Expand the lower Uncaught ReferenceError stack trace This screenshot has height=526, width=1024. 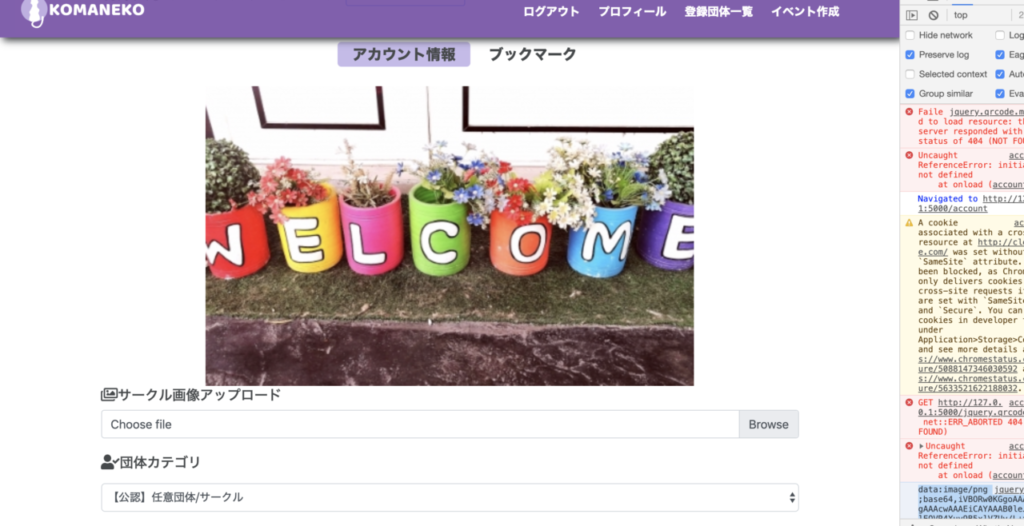(921, 446)
